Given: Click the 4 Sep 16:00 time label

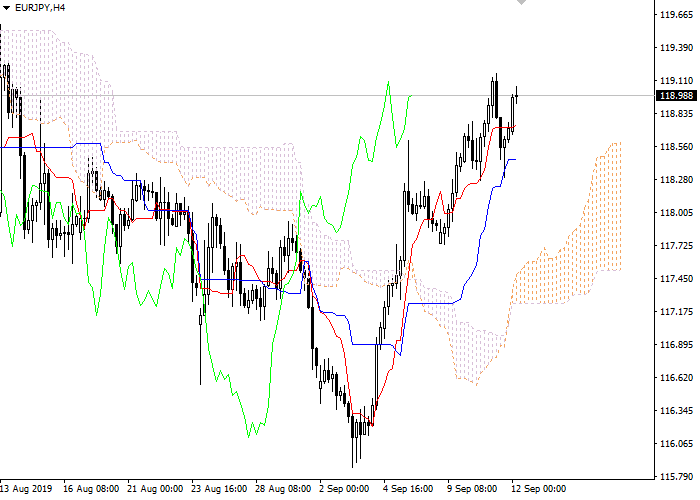Looking at the screenshot, I should coord(408,489).
